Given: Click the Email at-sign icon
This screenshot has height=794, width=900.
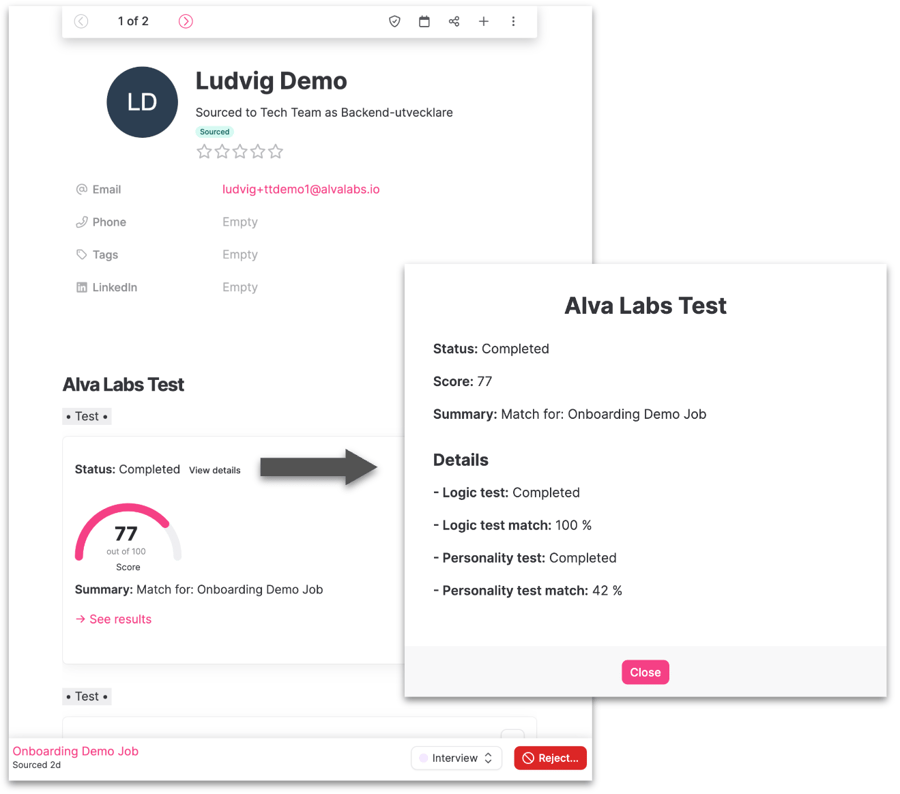Looking at the screenshot, I should (82, 189).
